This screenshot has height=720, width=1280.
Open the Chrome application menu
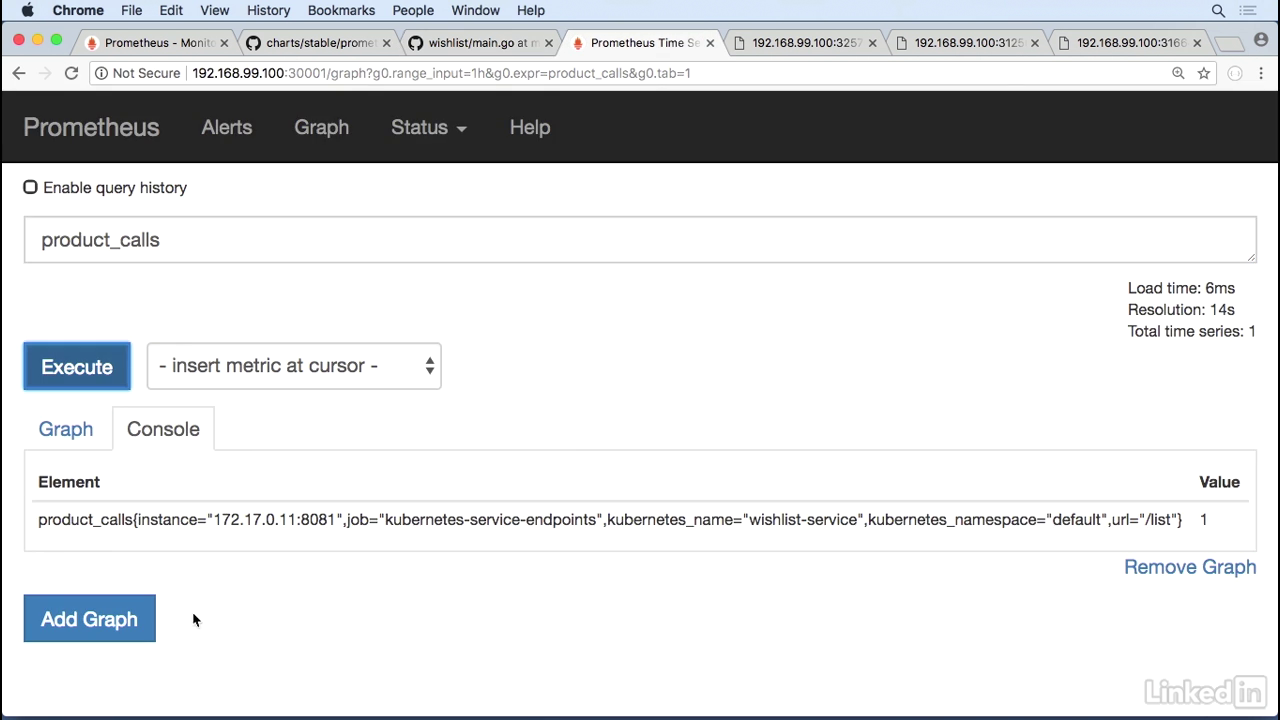78,10
